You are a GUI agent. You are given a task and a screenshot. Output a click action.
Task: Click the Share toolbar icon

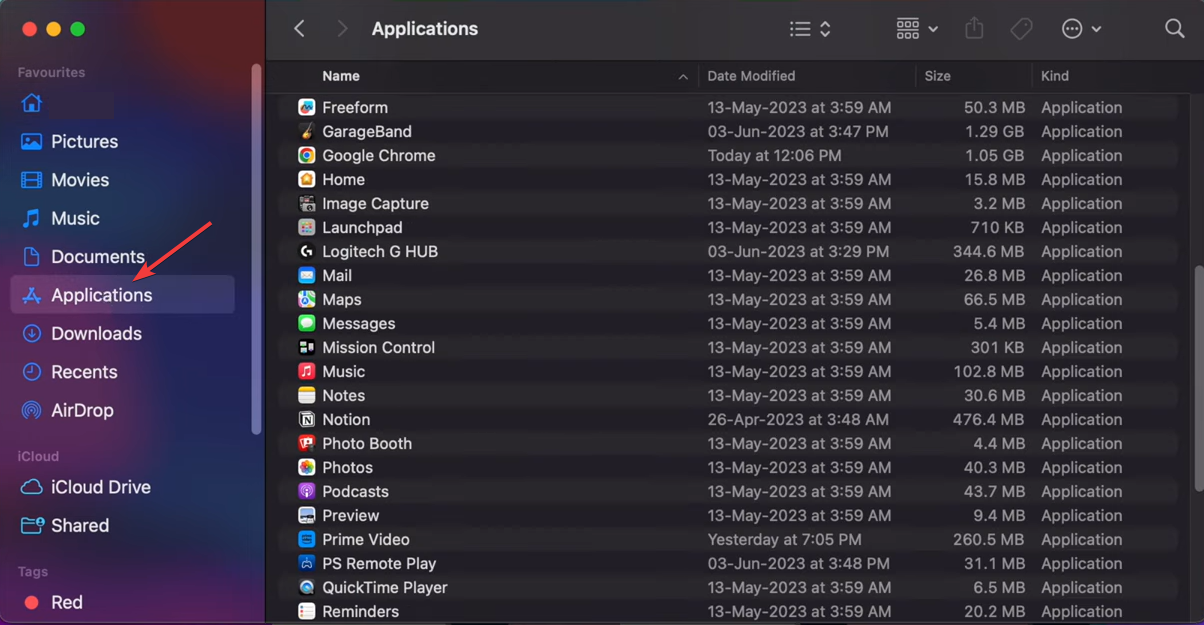tap(974, 28)
